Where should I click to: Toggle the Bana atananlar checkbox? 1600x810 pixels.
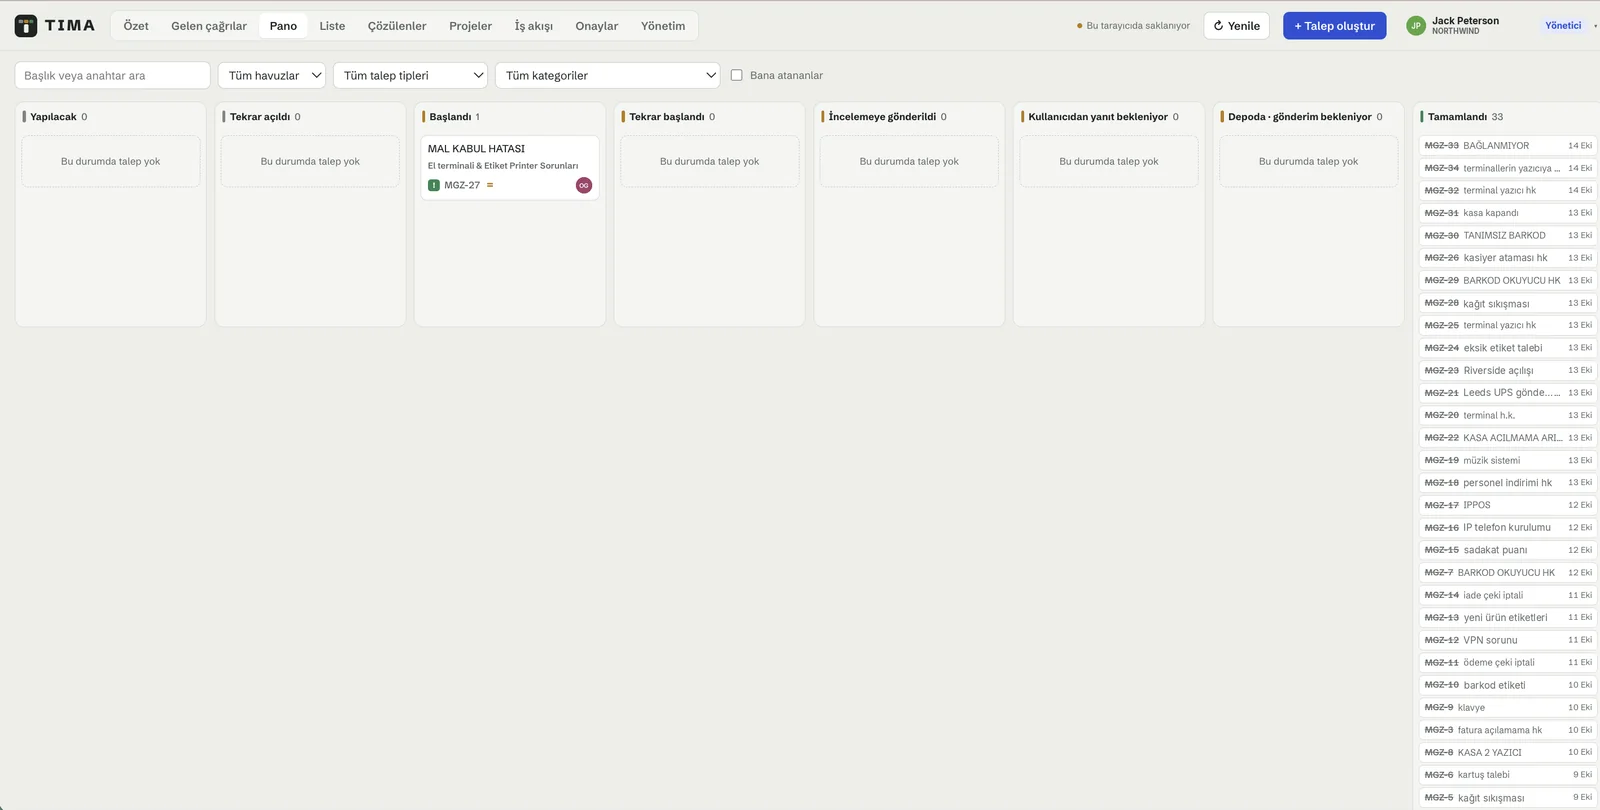click(737, 75)
